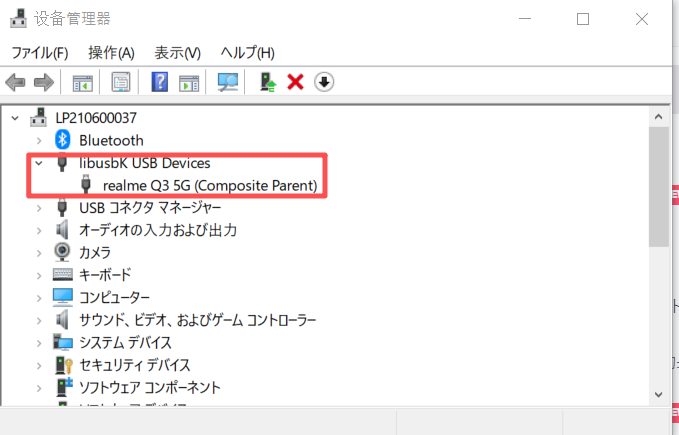The width and height of the screenshot is (679, 435).
Task: Click the scrollbar down arrow
Action: [x=659, y=395]
